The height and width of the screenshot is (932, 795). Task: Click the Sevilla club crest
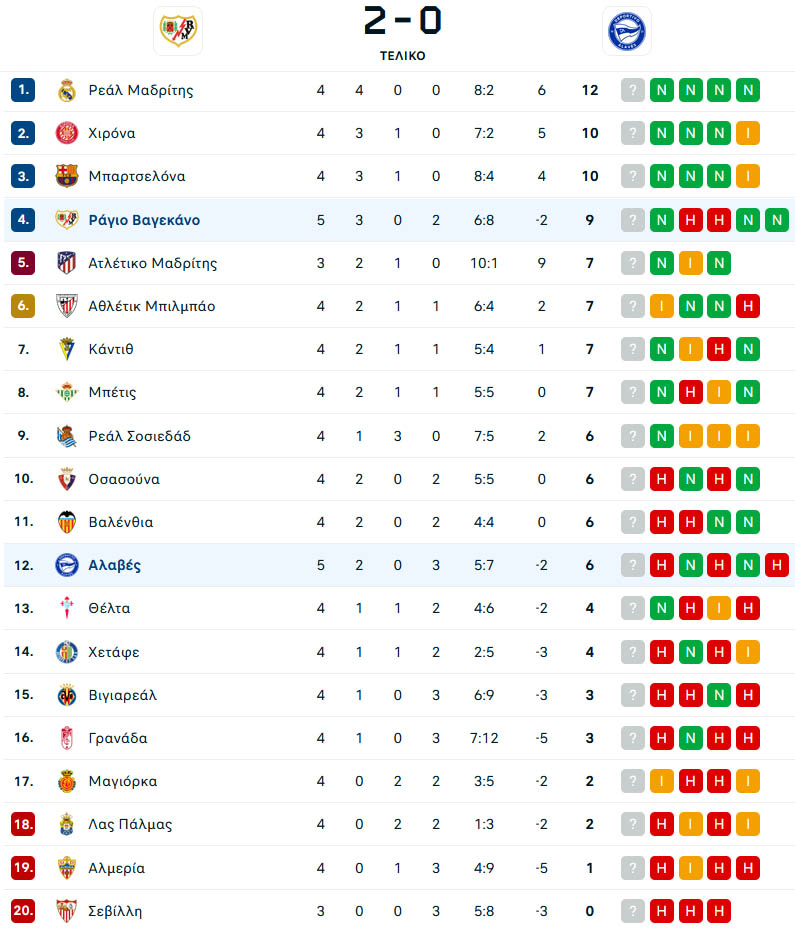click(67, 911)
